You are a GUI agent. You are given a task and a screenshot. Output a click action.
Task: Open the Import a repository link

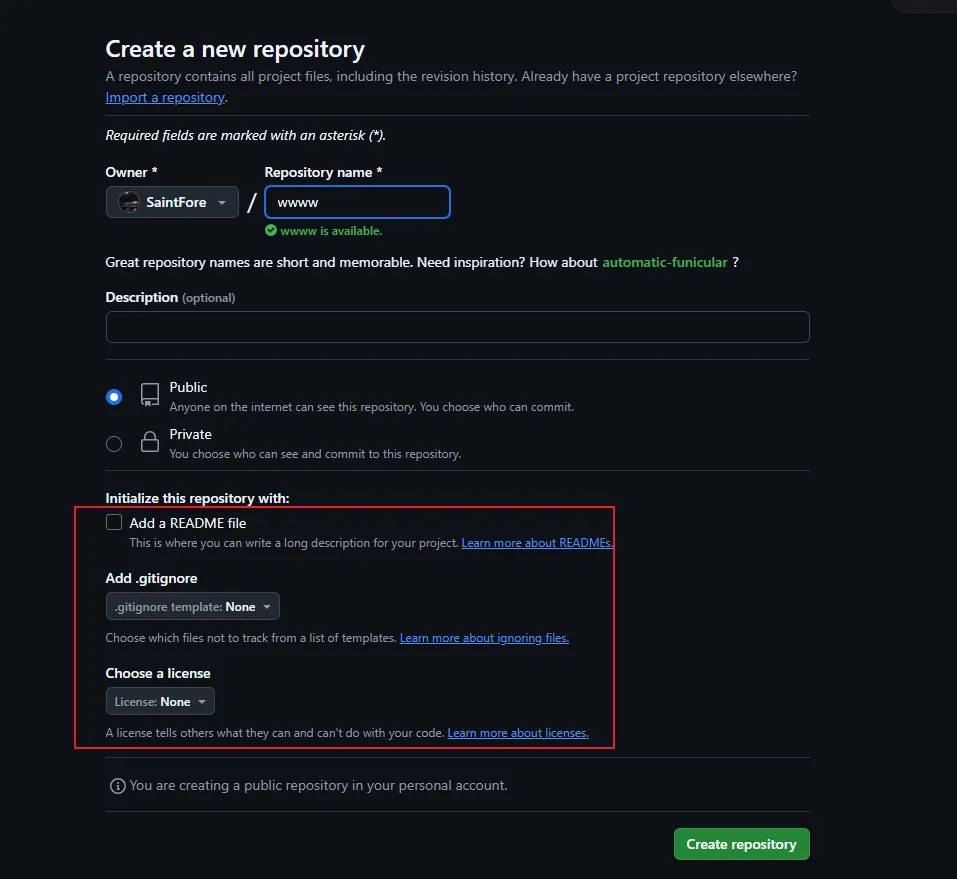(x=165, y=98)
